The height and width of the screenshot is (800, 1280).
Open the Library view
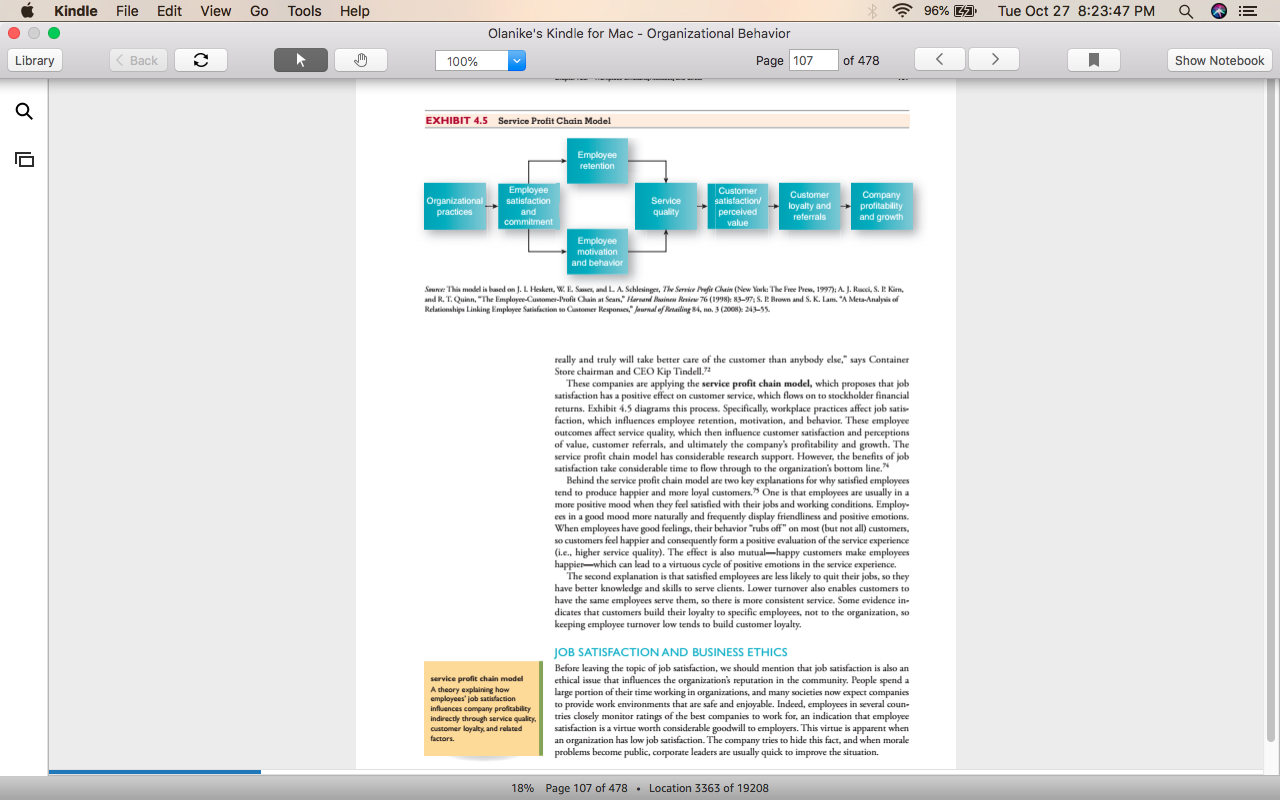click(35, 60)
